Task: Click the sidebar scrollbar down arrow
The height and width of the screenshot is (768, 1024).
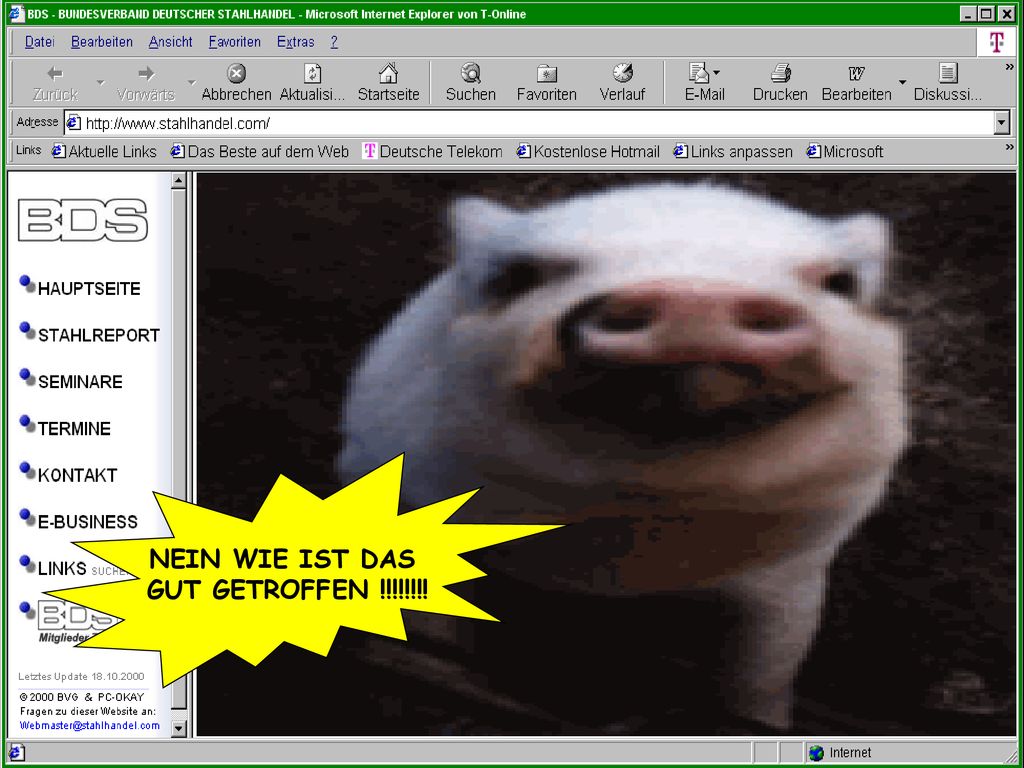Action: 179,728
